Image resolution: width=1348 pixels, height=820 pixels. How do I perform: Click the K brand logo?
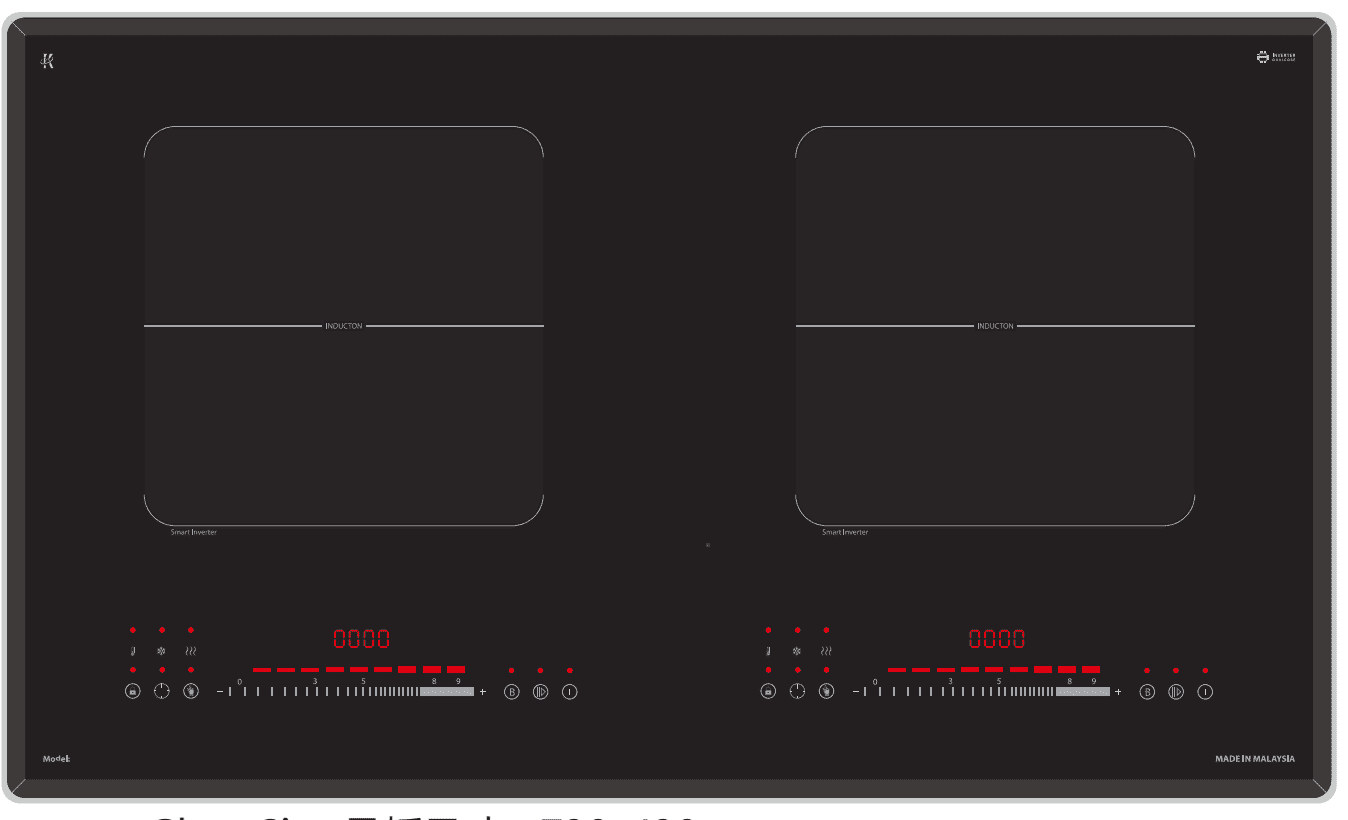pyautogui.click(x=47, y=61)
